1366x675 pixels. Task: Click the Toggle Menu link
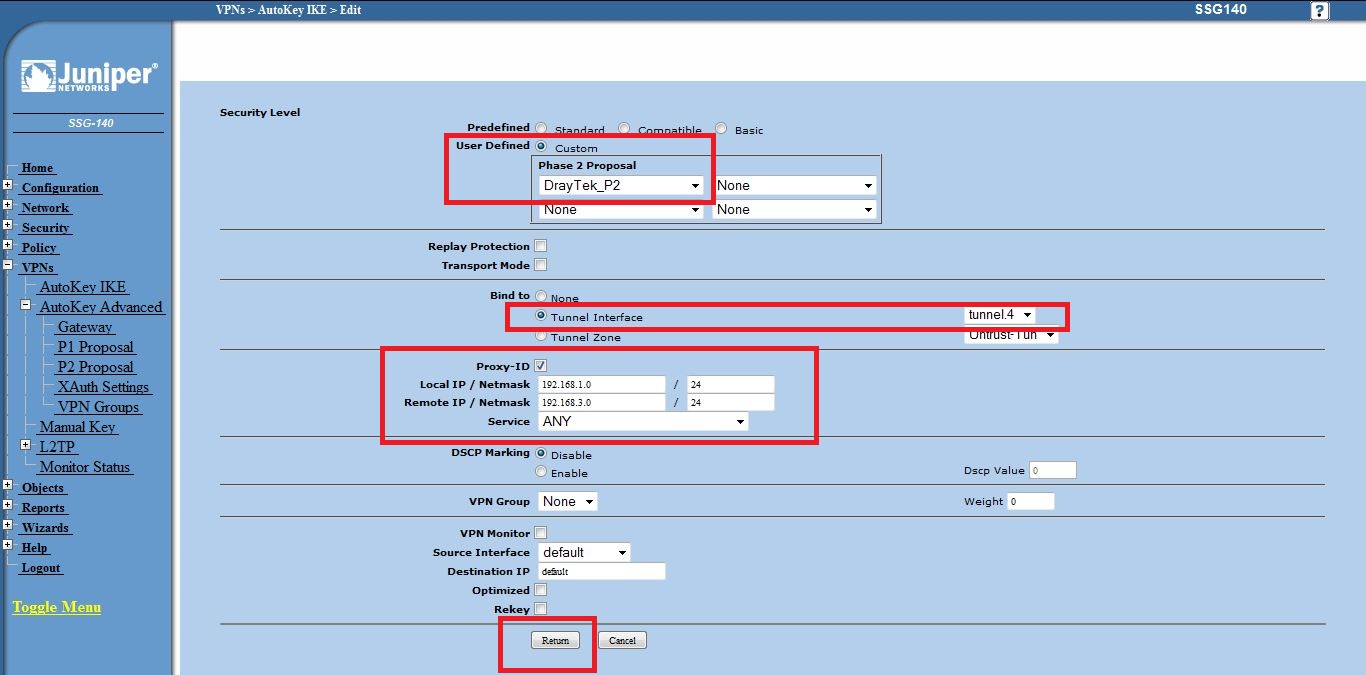(56, 607)
